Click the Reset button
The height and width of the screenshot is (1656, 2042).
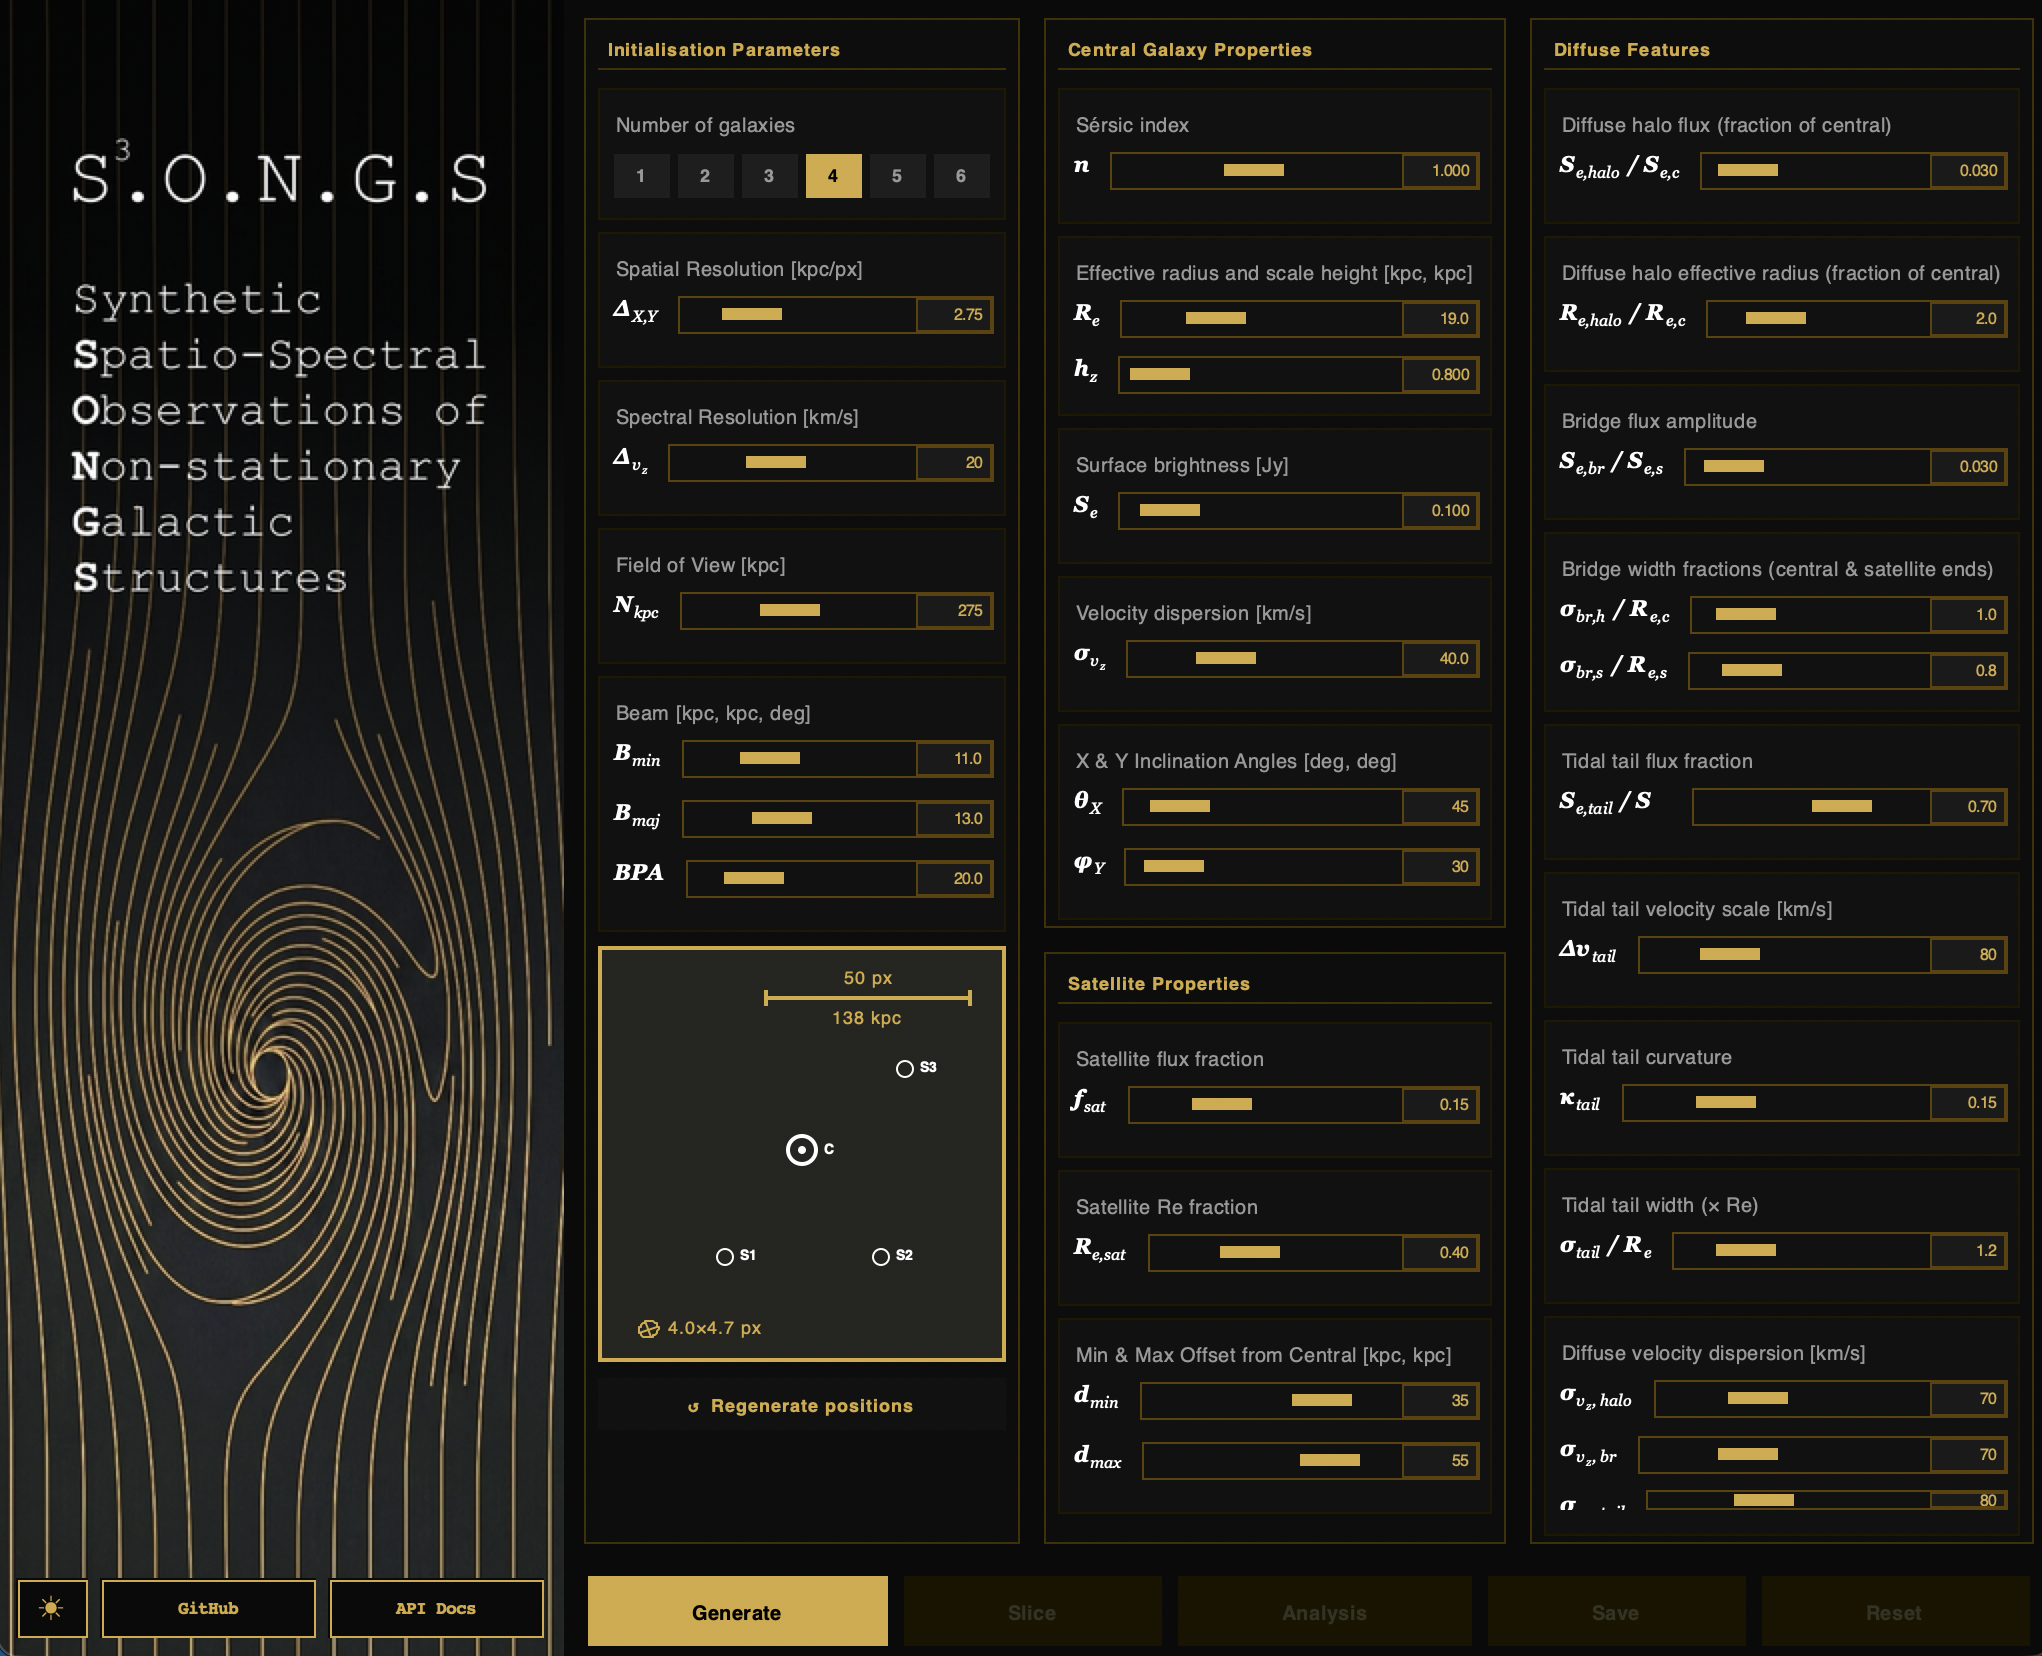click(x=1894, y=1612)
